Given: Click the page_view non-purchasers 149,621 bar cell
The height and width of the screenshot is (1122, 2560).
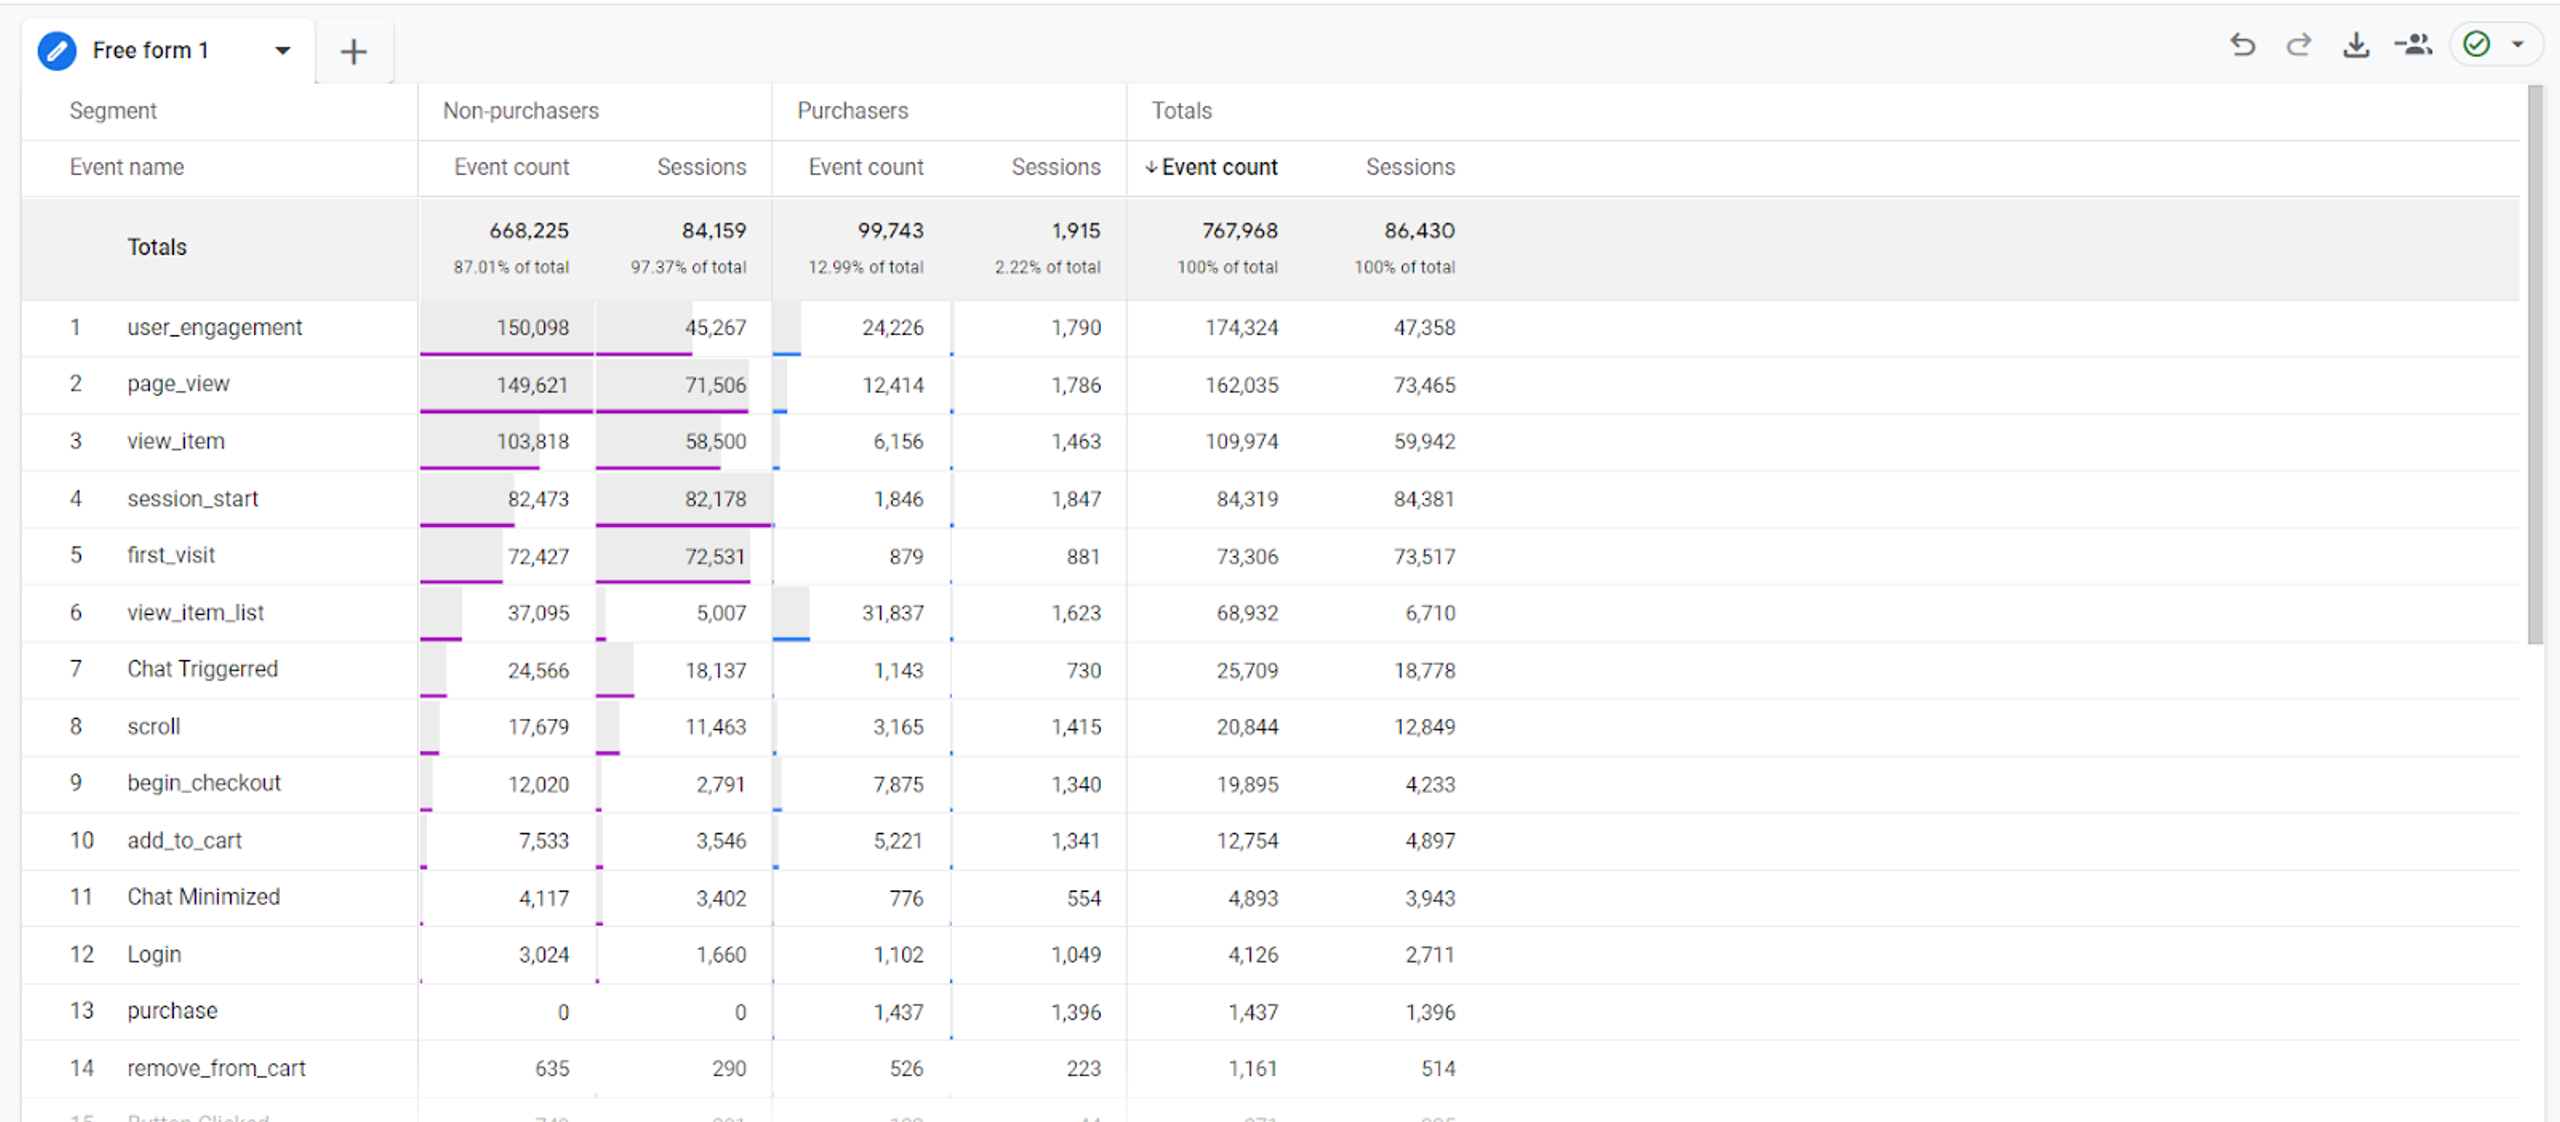Looking at the screenshot, I should (506, 385).
